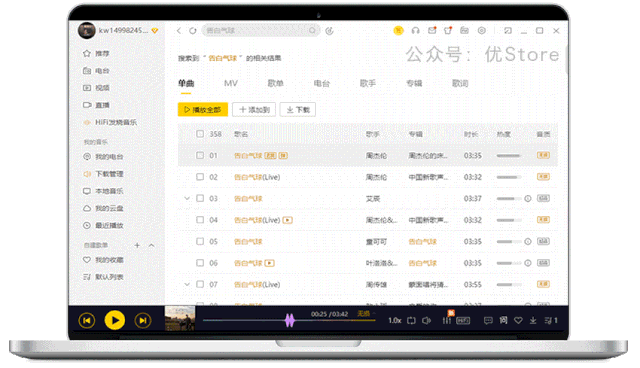The image size is (640, 368).
Task: Switch to the 电台 results tab
Action: 322,83
